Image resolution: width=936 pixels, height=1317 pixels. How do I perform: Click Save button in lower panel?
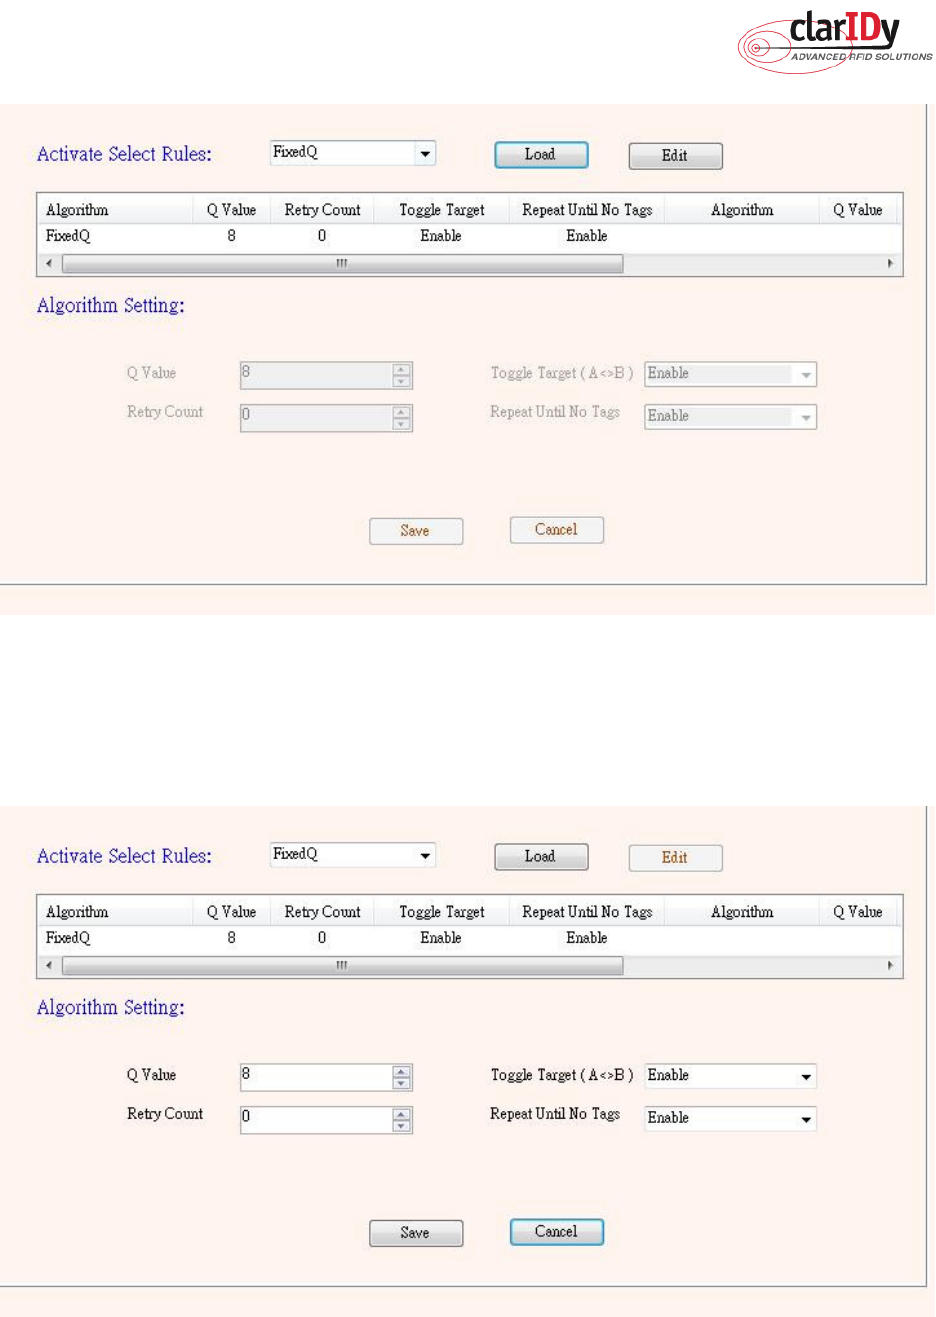point(416,1233)
